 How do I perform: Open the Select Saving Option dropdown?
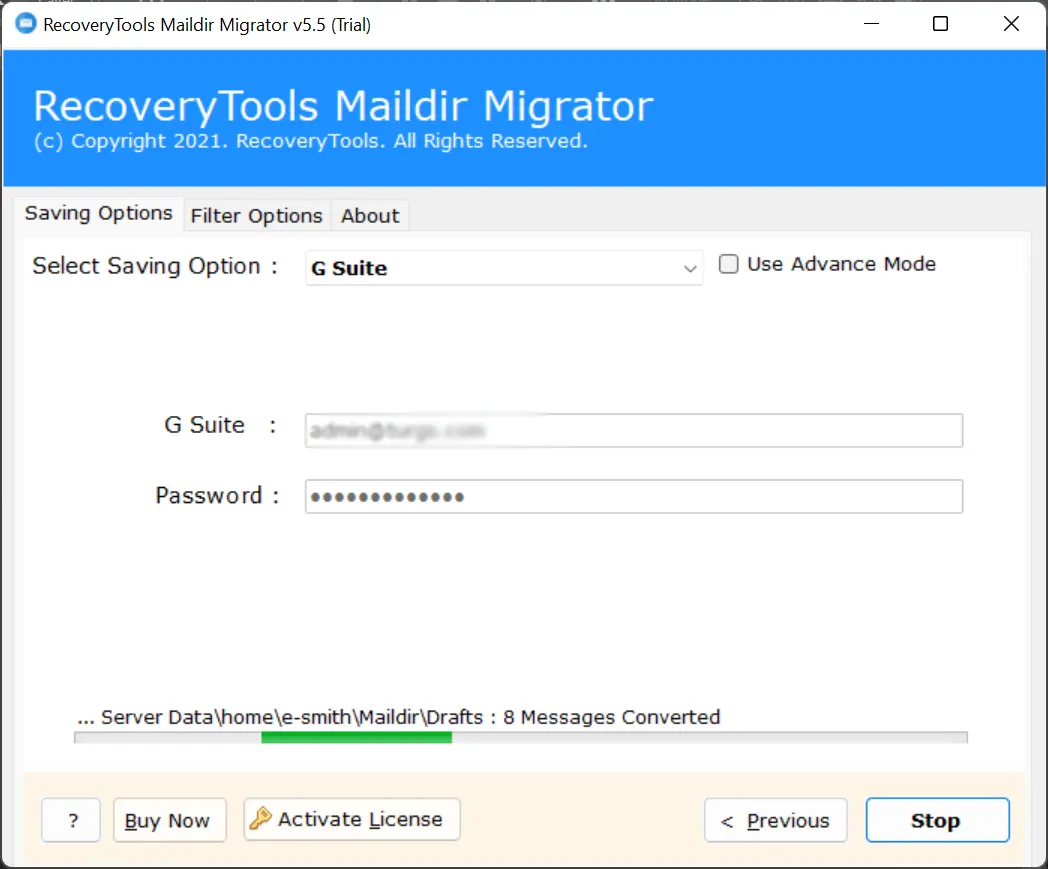(x=503, y=268)
